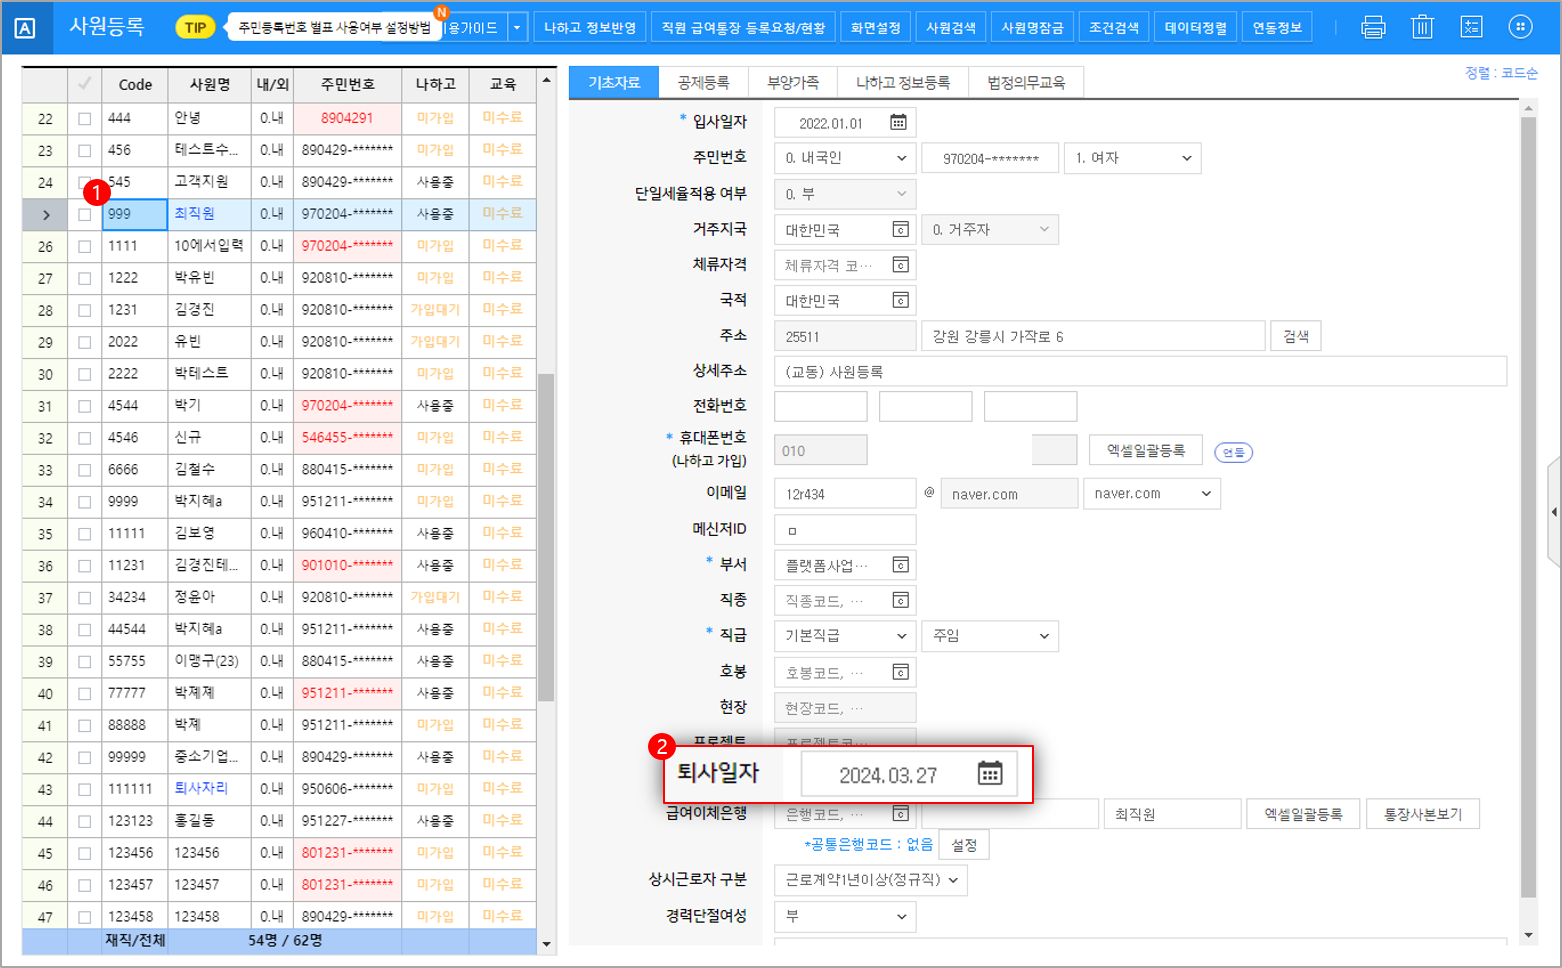Select the checkbox for 123123 홍길동
1562x968 pixels.
point(84,821)
